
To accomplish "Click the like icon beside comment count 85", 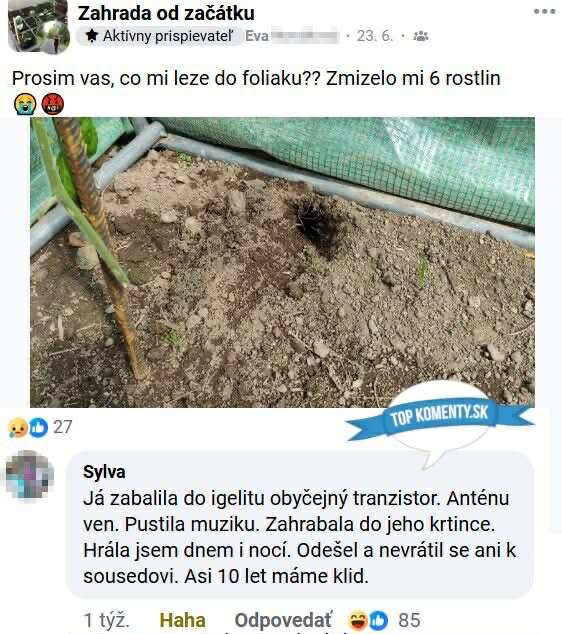I will tap(378, 620).
